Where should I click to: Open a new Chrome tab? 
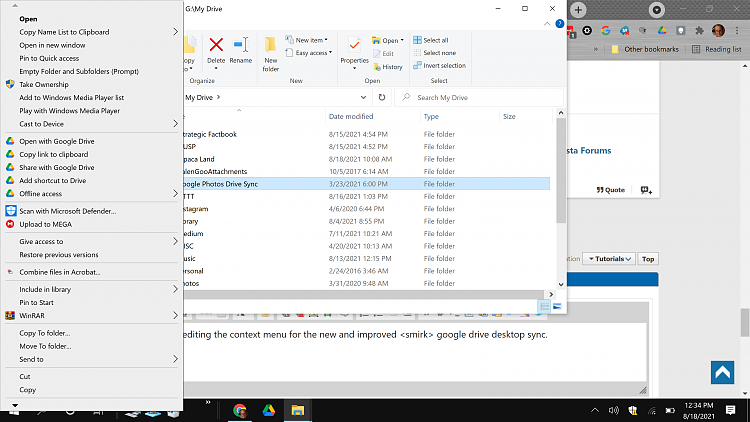point(578,10)
